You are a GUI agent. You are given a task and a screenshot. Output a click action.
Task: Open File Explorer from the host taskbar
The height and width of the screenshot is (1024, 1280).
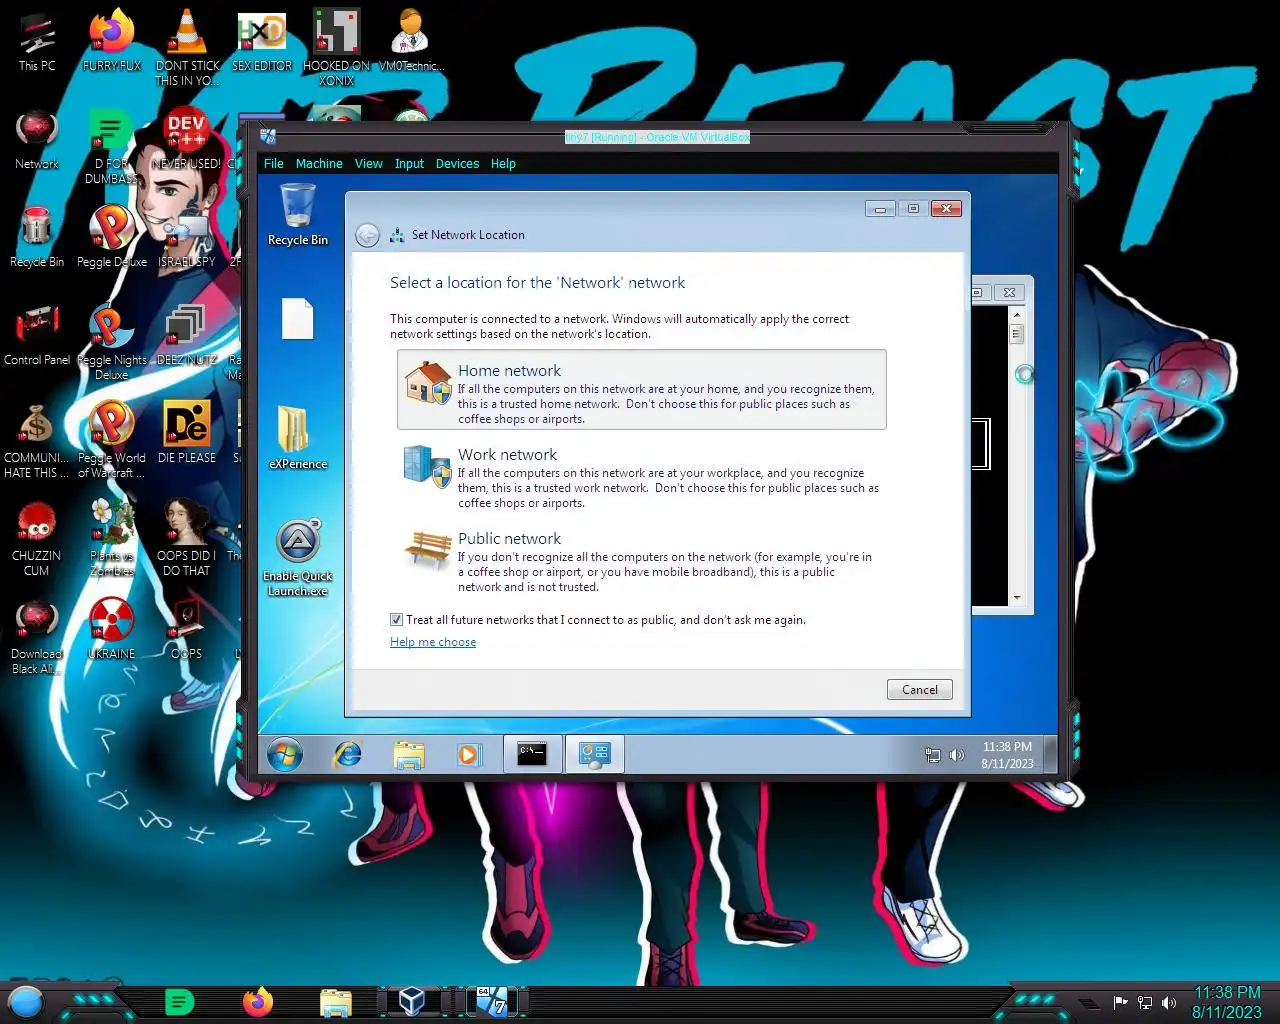(336, 1001)
